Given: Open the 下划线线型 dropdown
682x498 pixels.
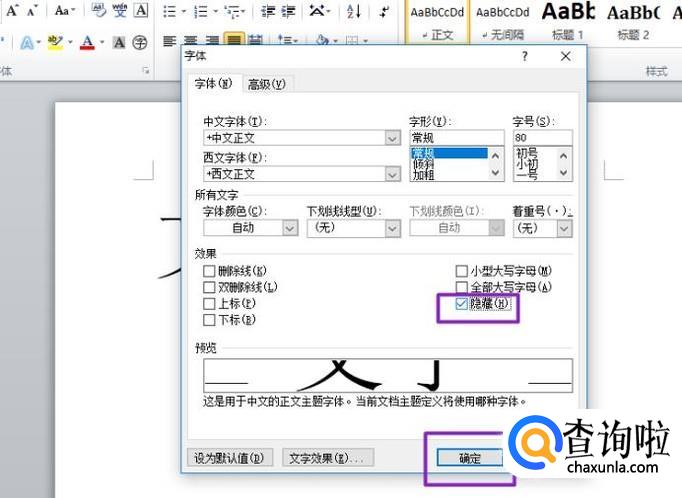Looking at the screenshot, I should tap(392, 228).
